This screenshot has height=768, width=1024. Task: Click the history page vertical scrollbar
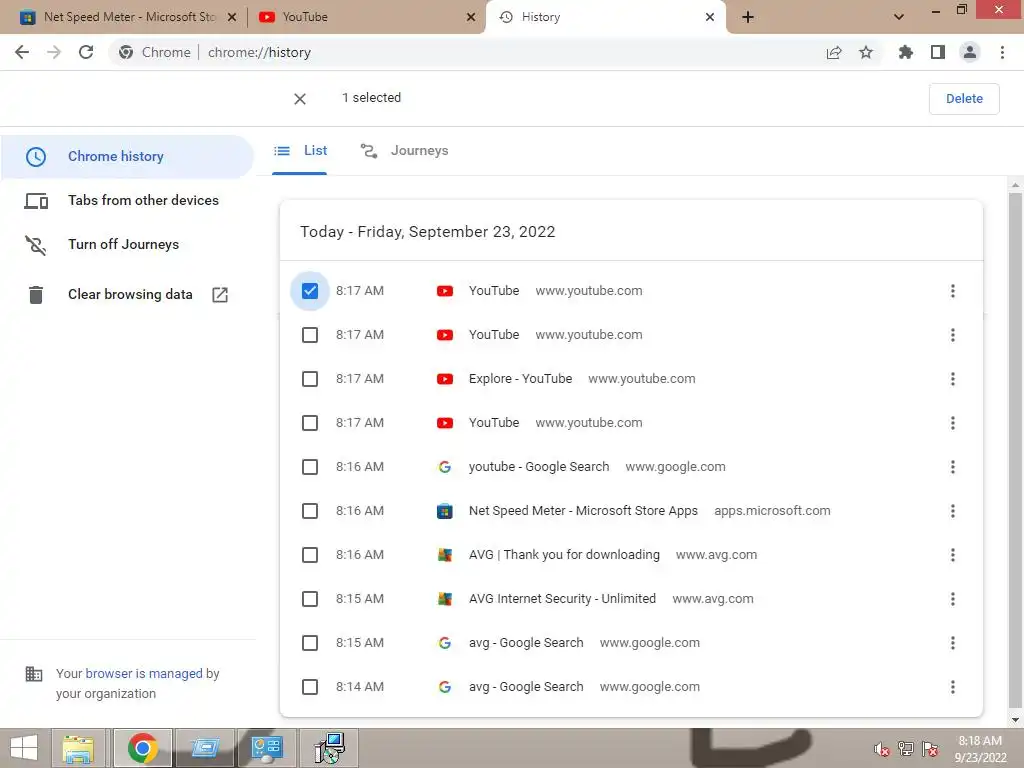(1015, 451)
